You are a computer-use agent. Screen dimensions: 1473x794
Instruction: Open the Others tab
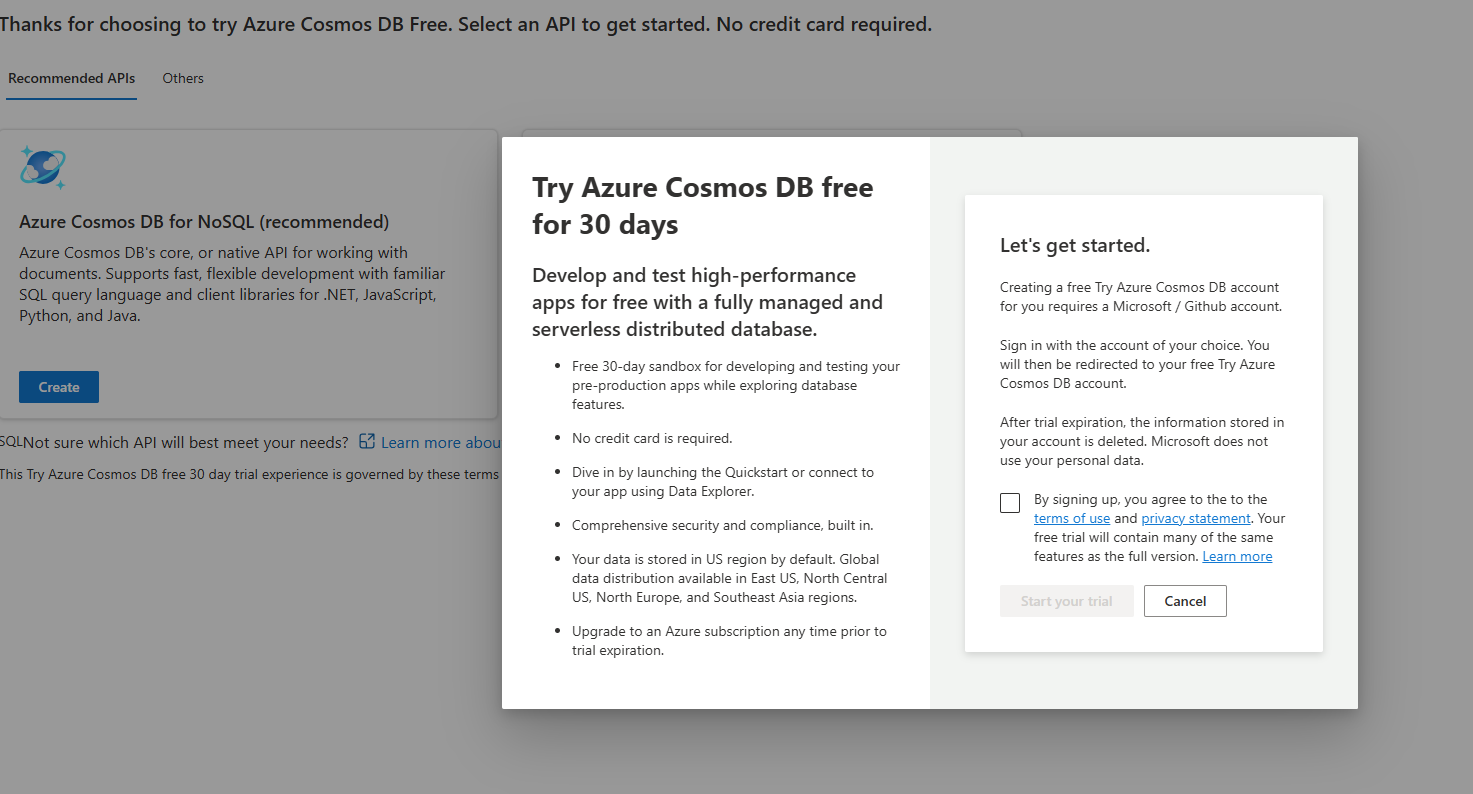[x=183, y=78]
